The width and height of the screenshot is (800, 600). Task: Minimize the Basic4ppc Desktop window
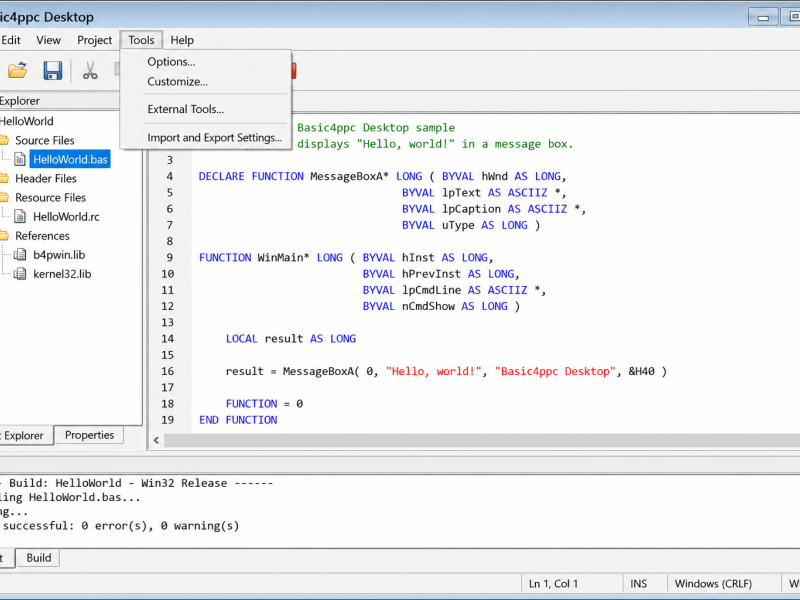[x=763, y=17]
